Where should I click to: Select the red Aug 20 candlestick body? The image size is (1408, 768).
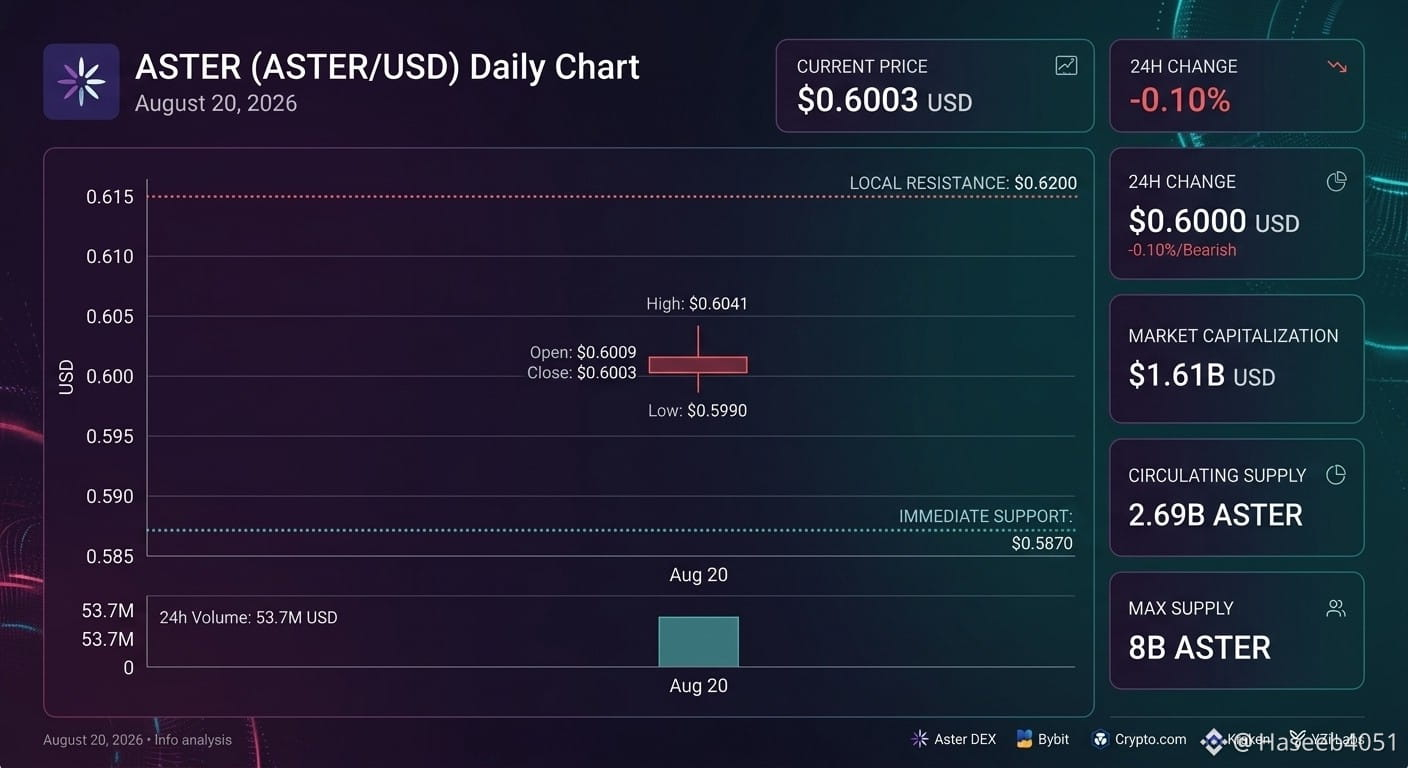[x=698, y=365]
